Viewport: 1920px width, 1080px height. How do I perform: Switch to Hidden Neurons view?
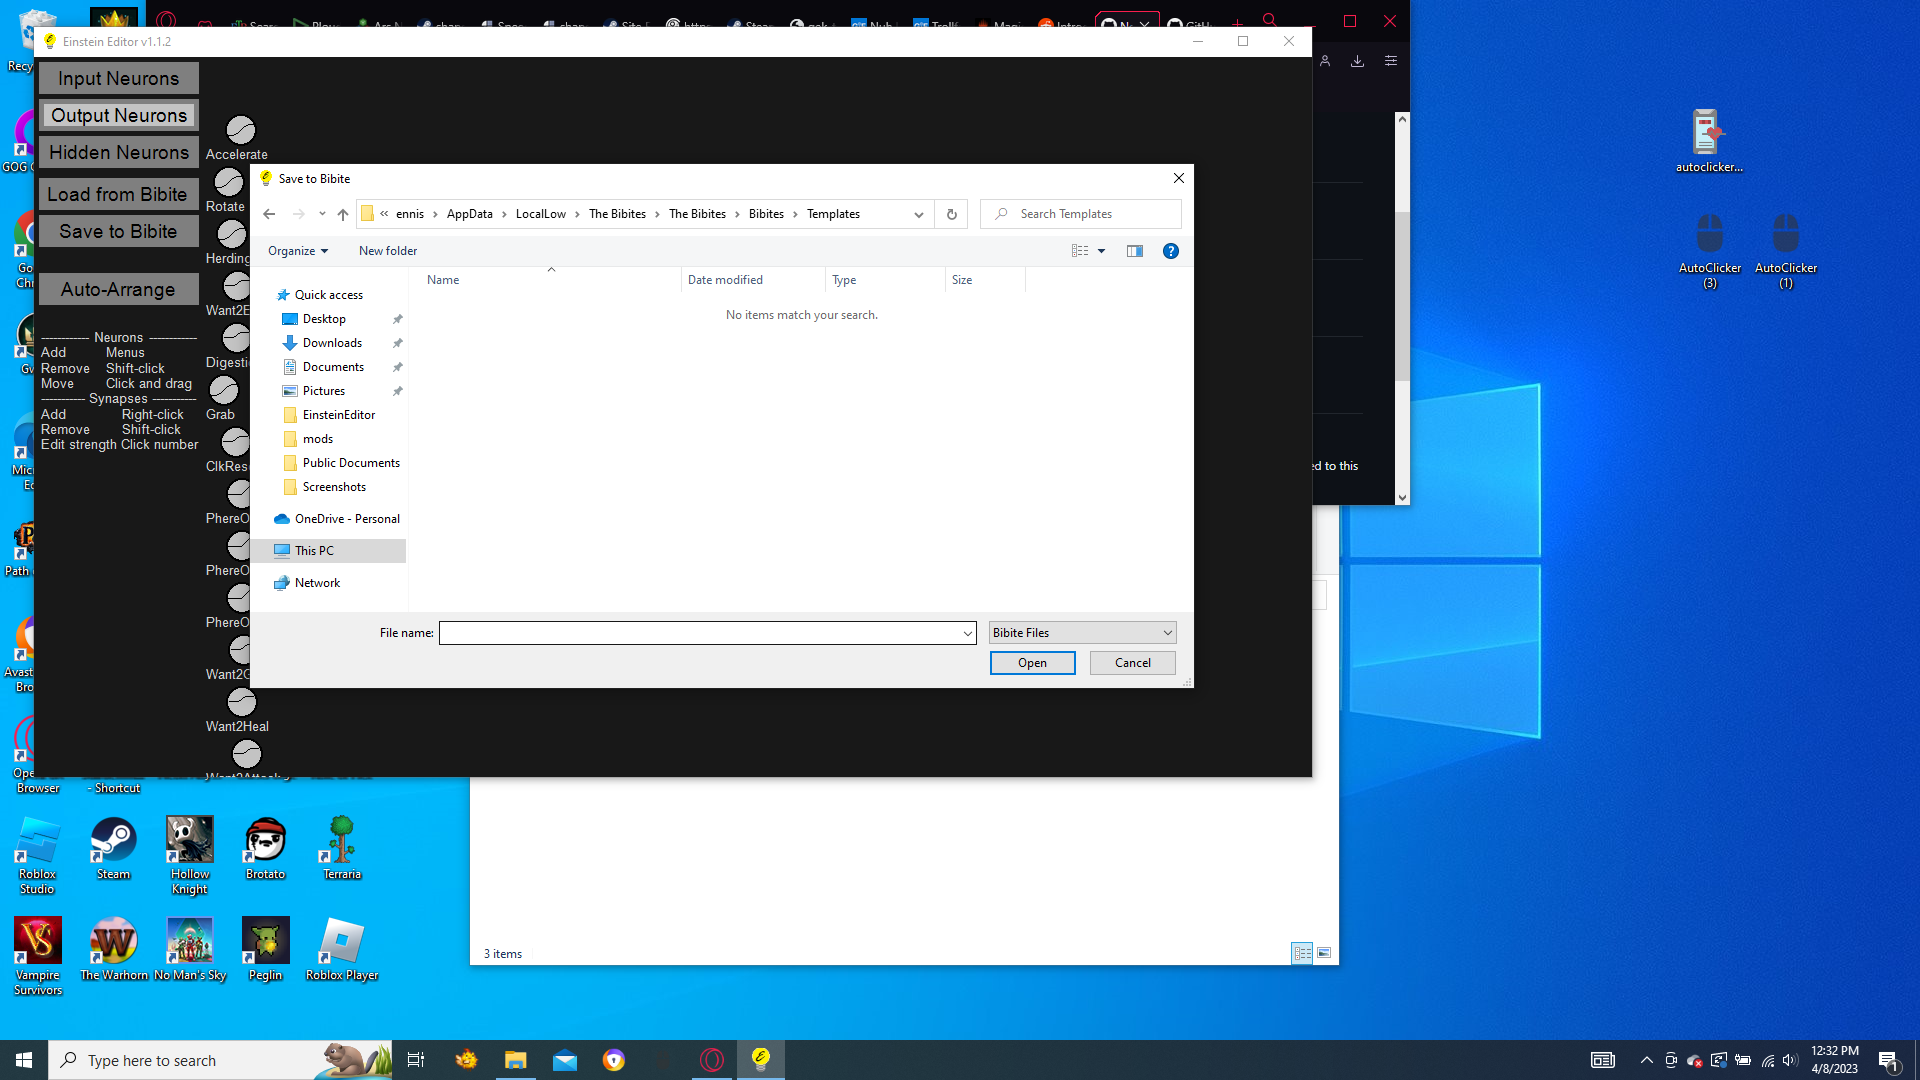118,153
